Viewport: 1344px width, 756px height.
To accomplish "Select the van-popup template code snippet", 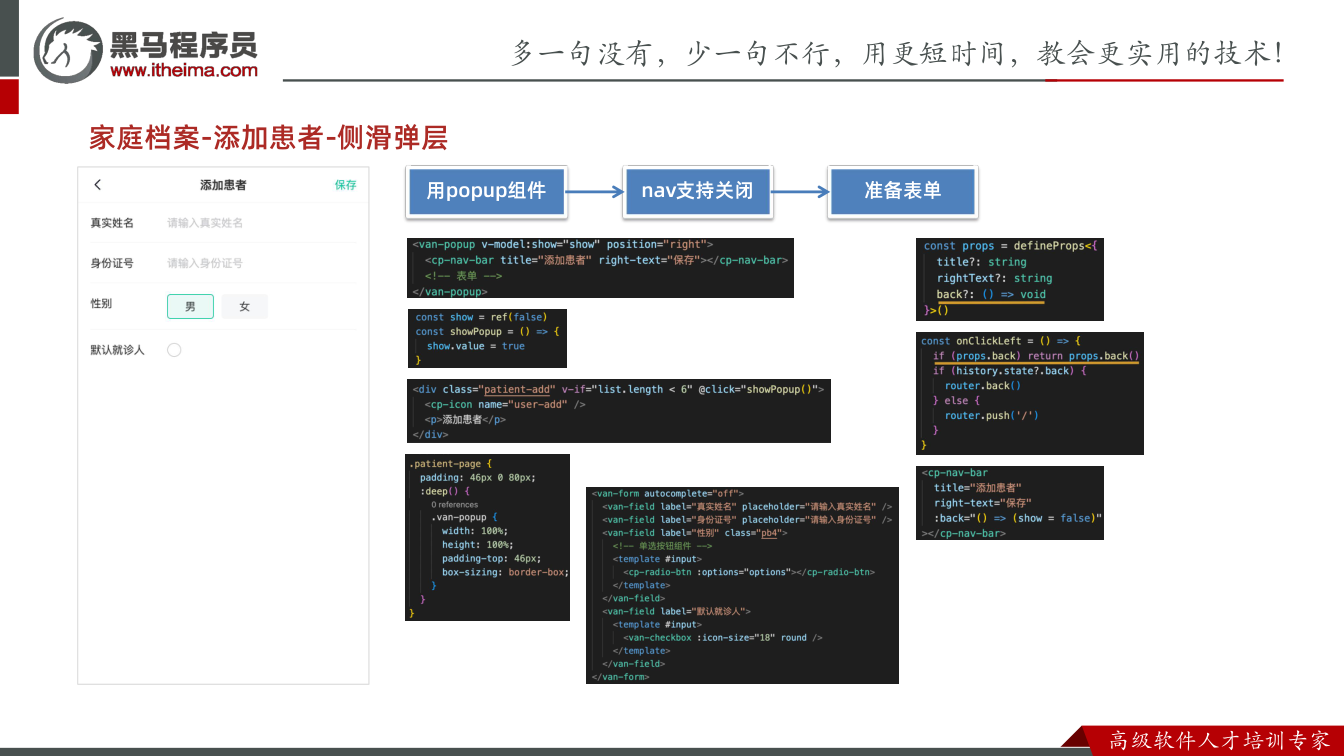I will [601, 268].
